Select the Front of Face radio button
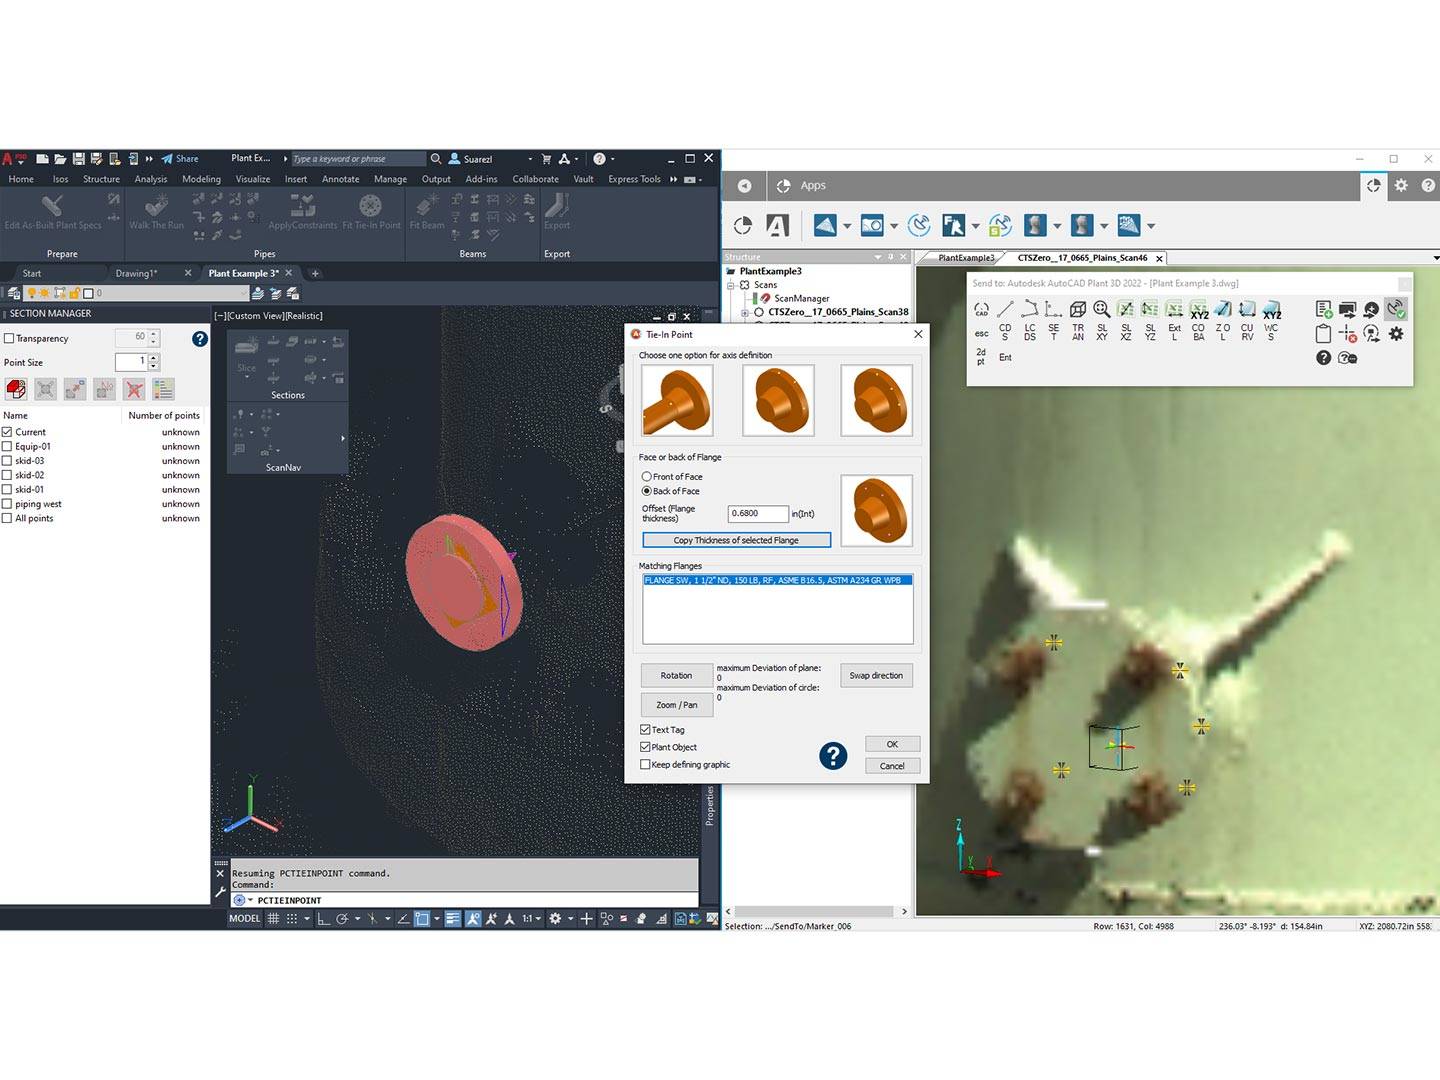The image size is (1440, 1080). 647,477
